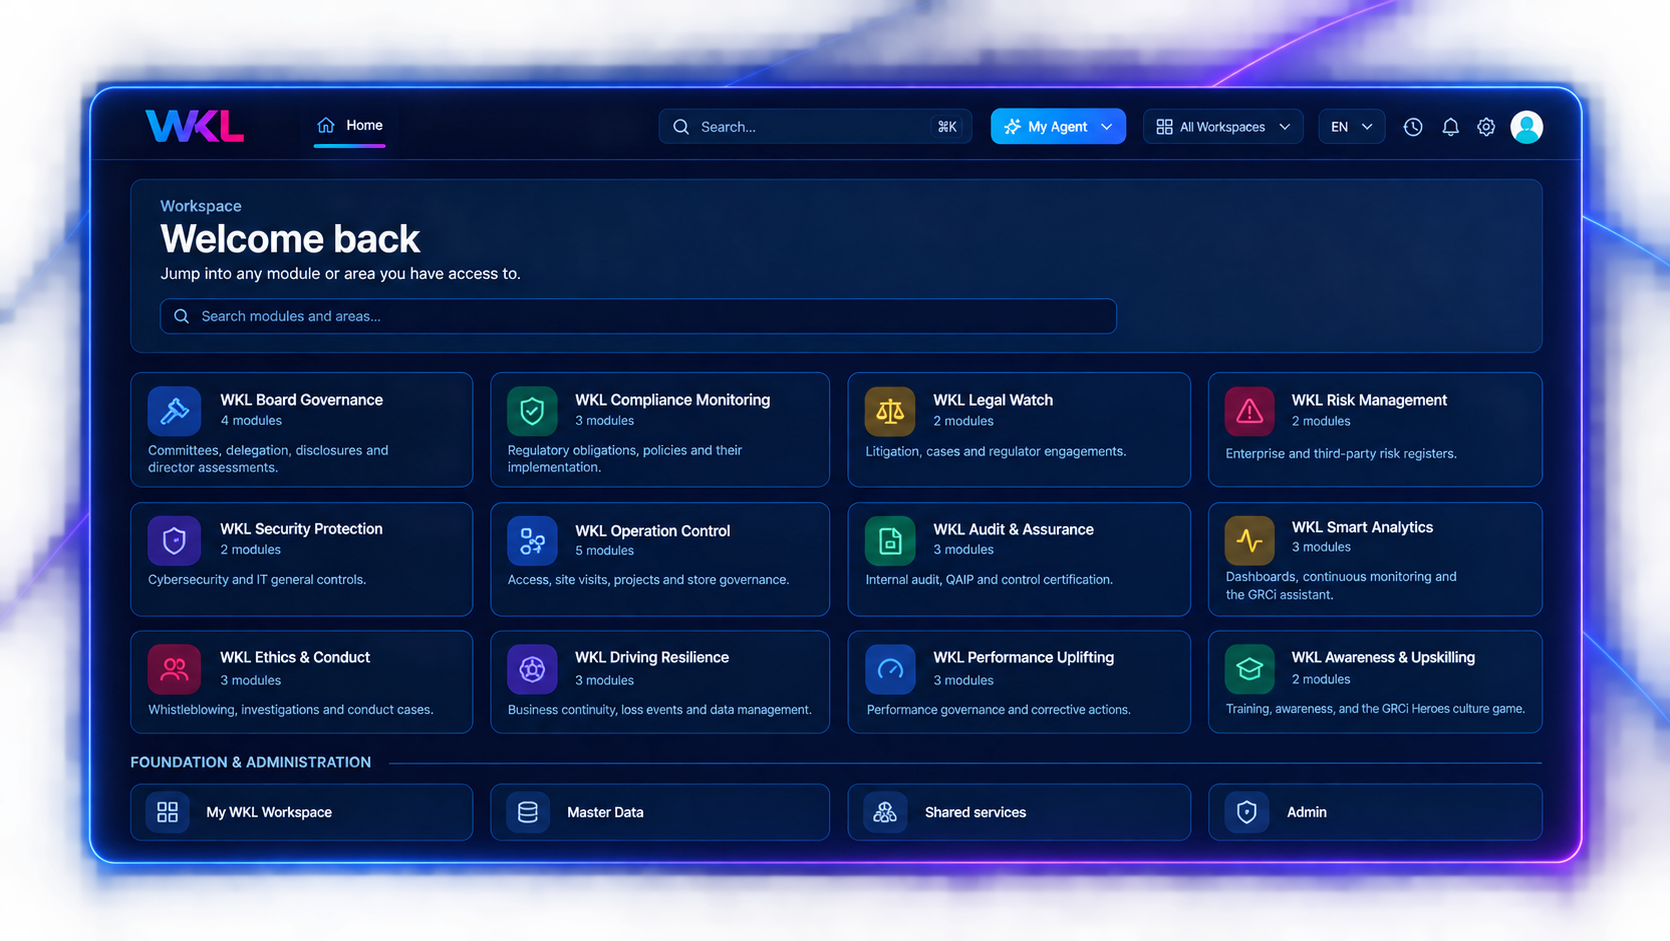This screenshot has width=1670, height=941.
Task: Click 'Cybersecurity and IT general controls.' text
Action: [257, 580]
